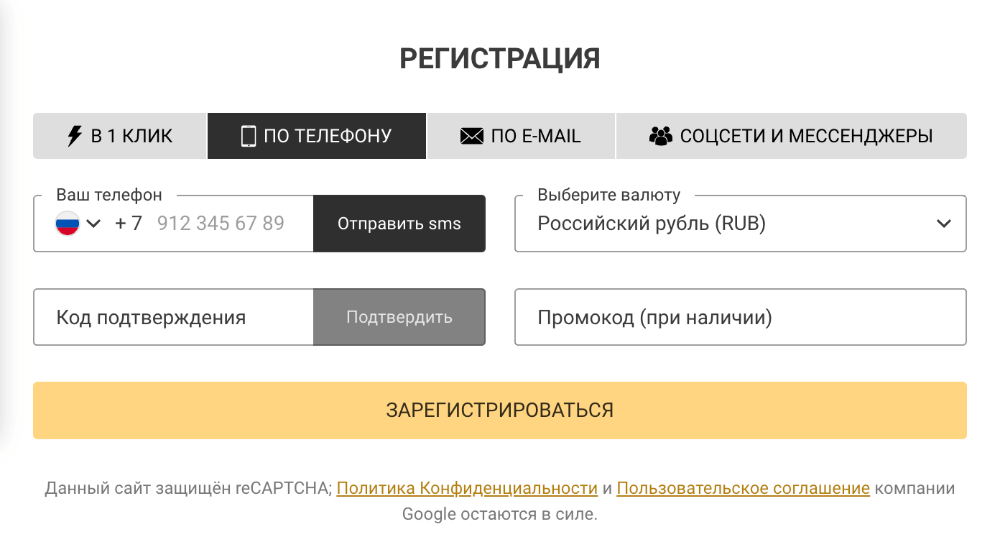Click the Промокод input field
Viewport: 1000px width, 542px height.
[x=740, y=318]
